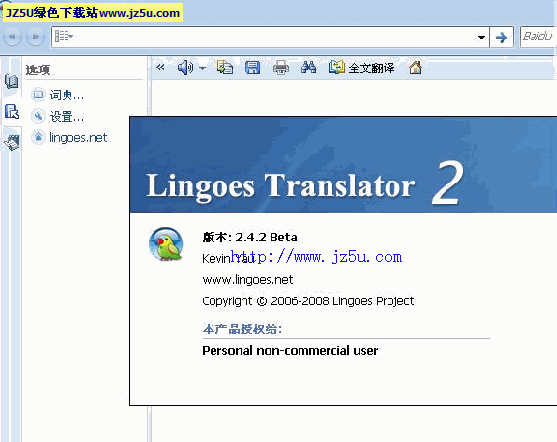The width and height of the screenshot is (557, 442).
Task: Collapse sidebar with double chevron icon
Action: pos(160,67)
